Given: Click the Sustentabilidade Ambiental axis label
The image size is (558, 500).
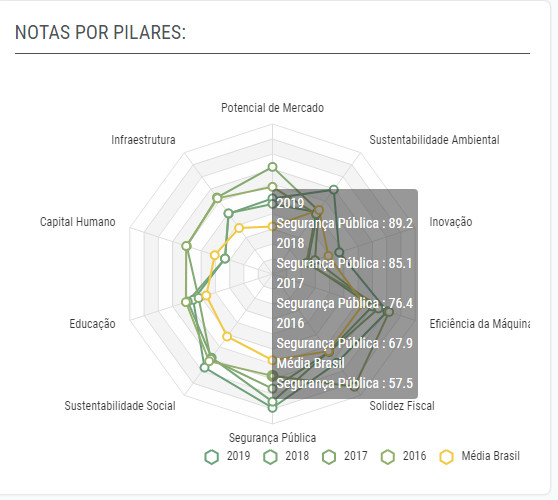Looking at the screenshot, I should pos(434,140).
